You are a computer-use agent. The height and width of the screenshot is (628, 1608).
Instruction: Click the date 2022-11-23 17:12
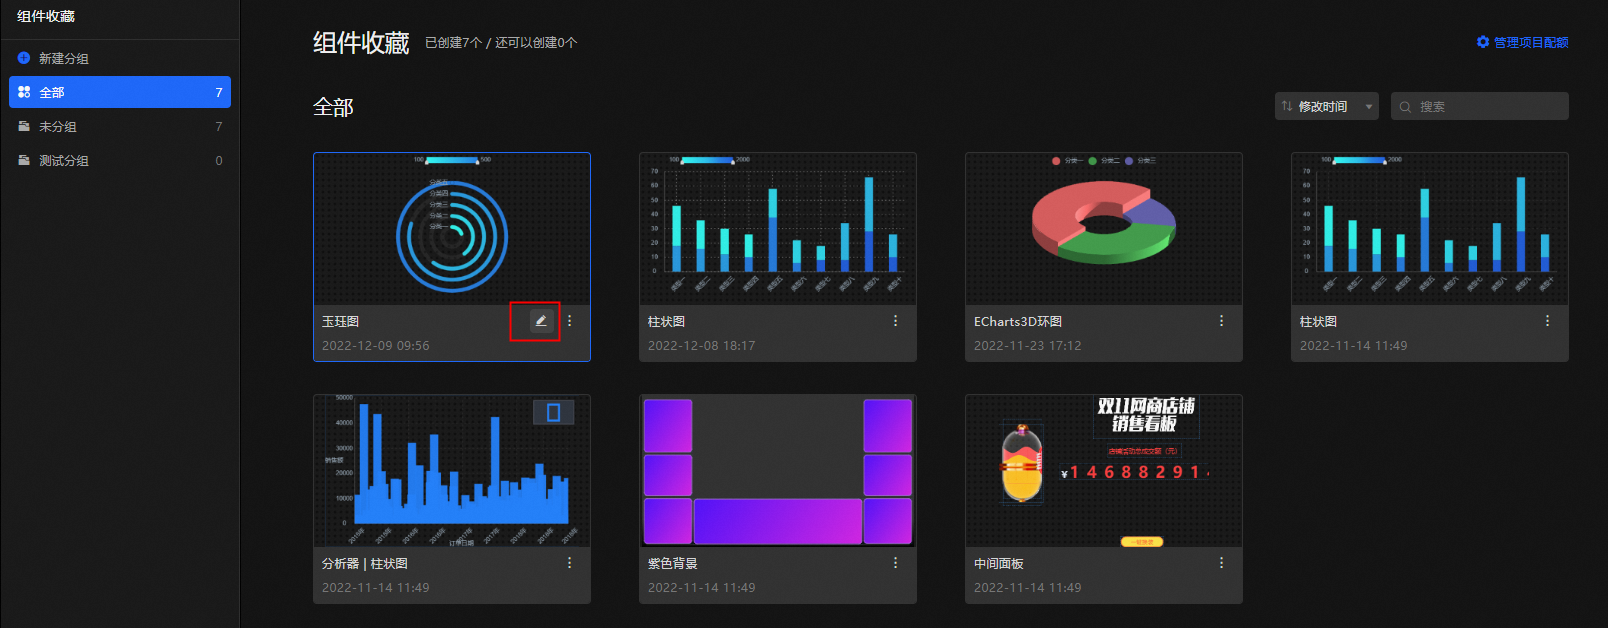point(1028,346)
